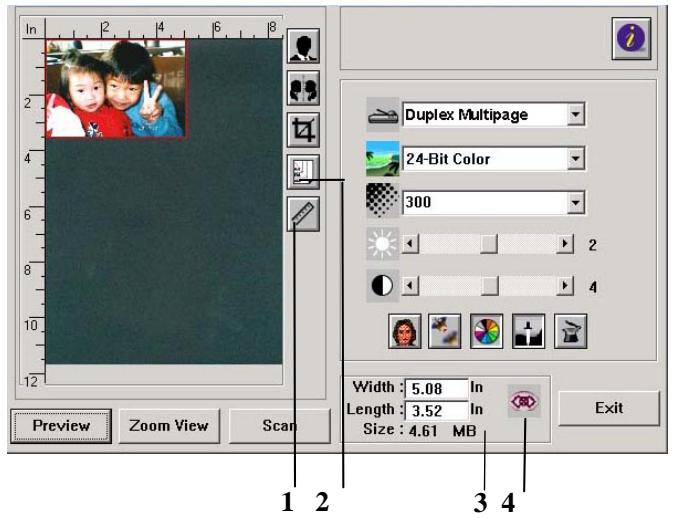
Task: Click the 'In' unit label on ruler
Action: pyautogui.click(x=31, y=29)
